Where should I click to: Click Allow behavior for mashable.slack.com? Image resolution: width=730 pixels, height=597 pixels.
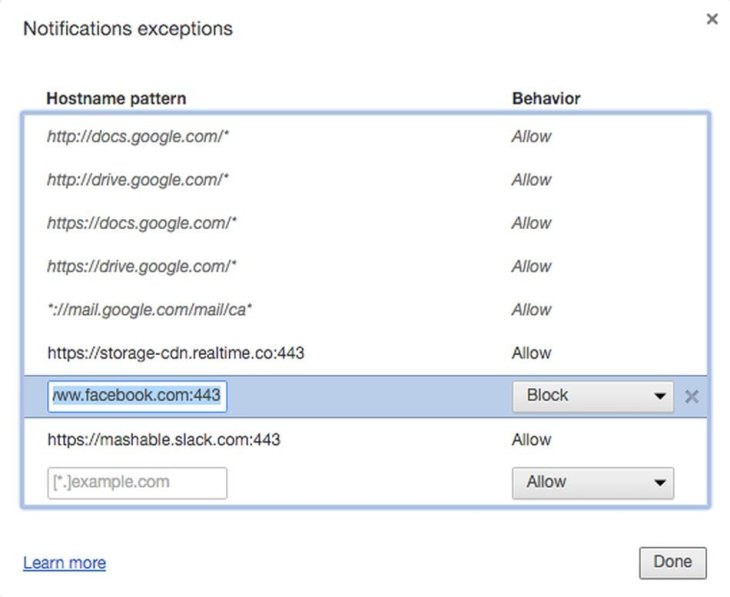(x=531, y=439)
